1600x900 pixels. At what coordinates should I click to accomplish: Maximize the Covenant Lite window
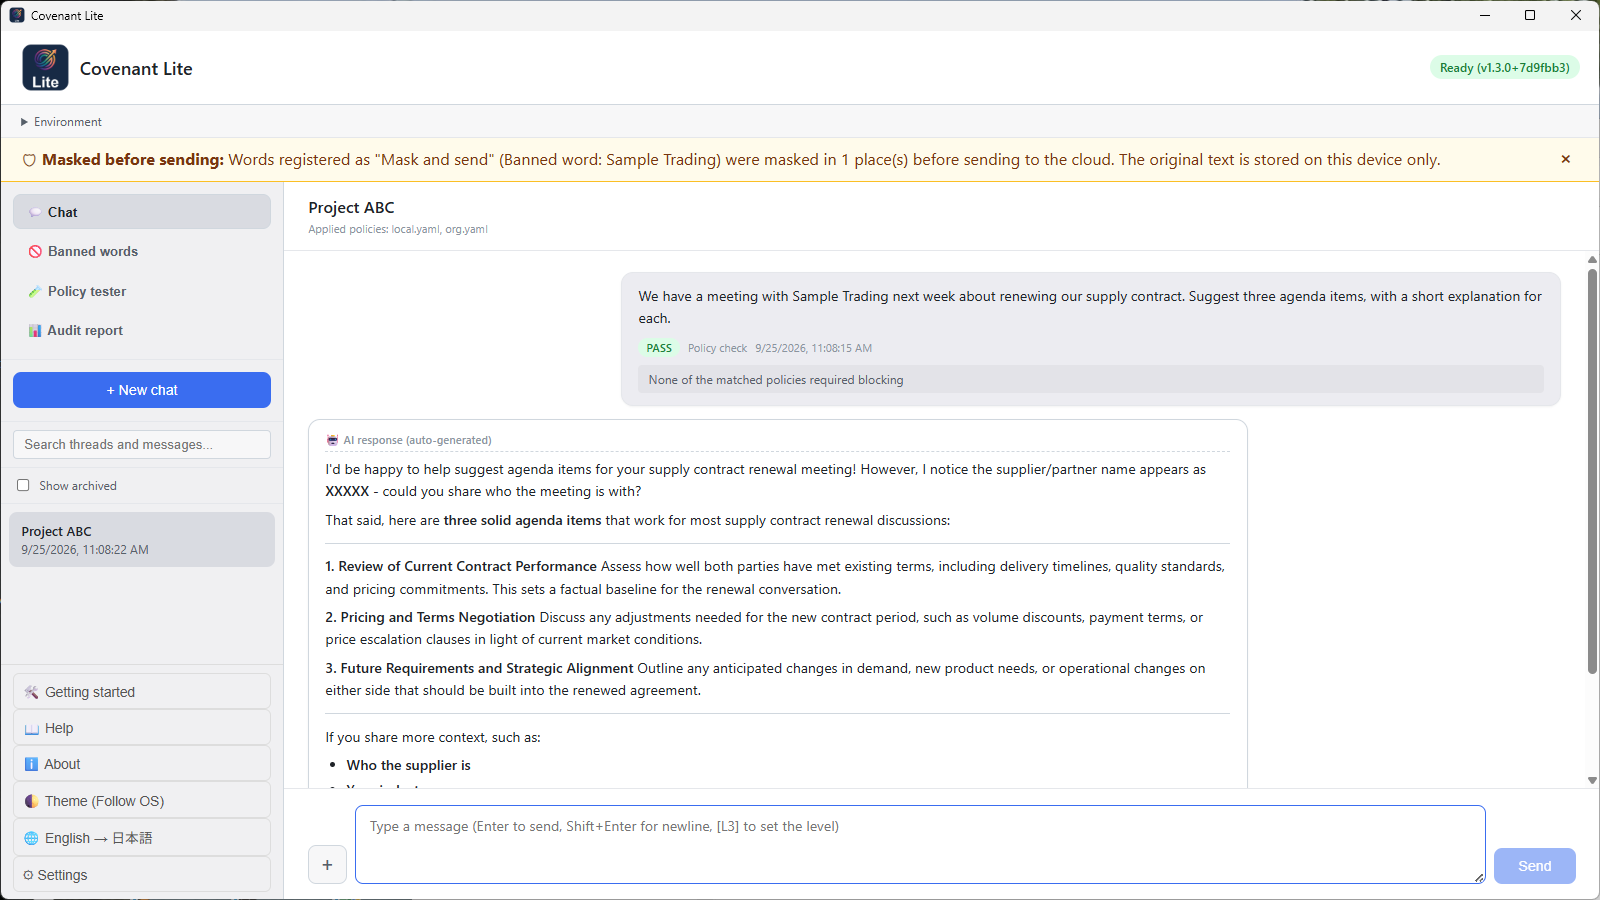point(1530,15)
